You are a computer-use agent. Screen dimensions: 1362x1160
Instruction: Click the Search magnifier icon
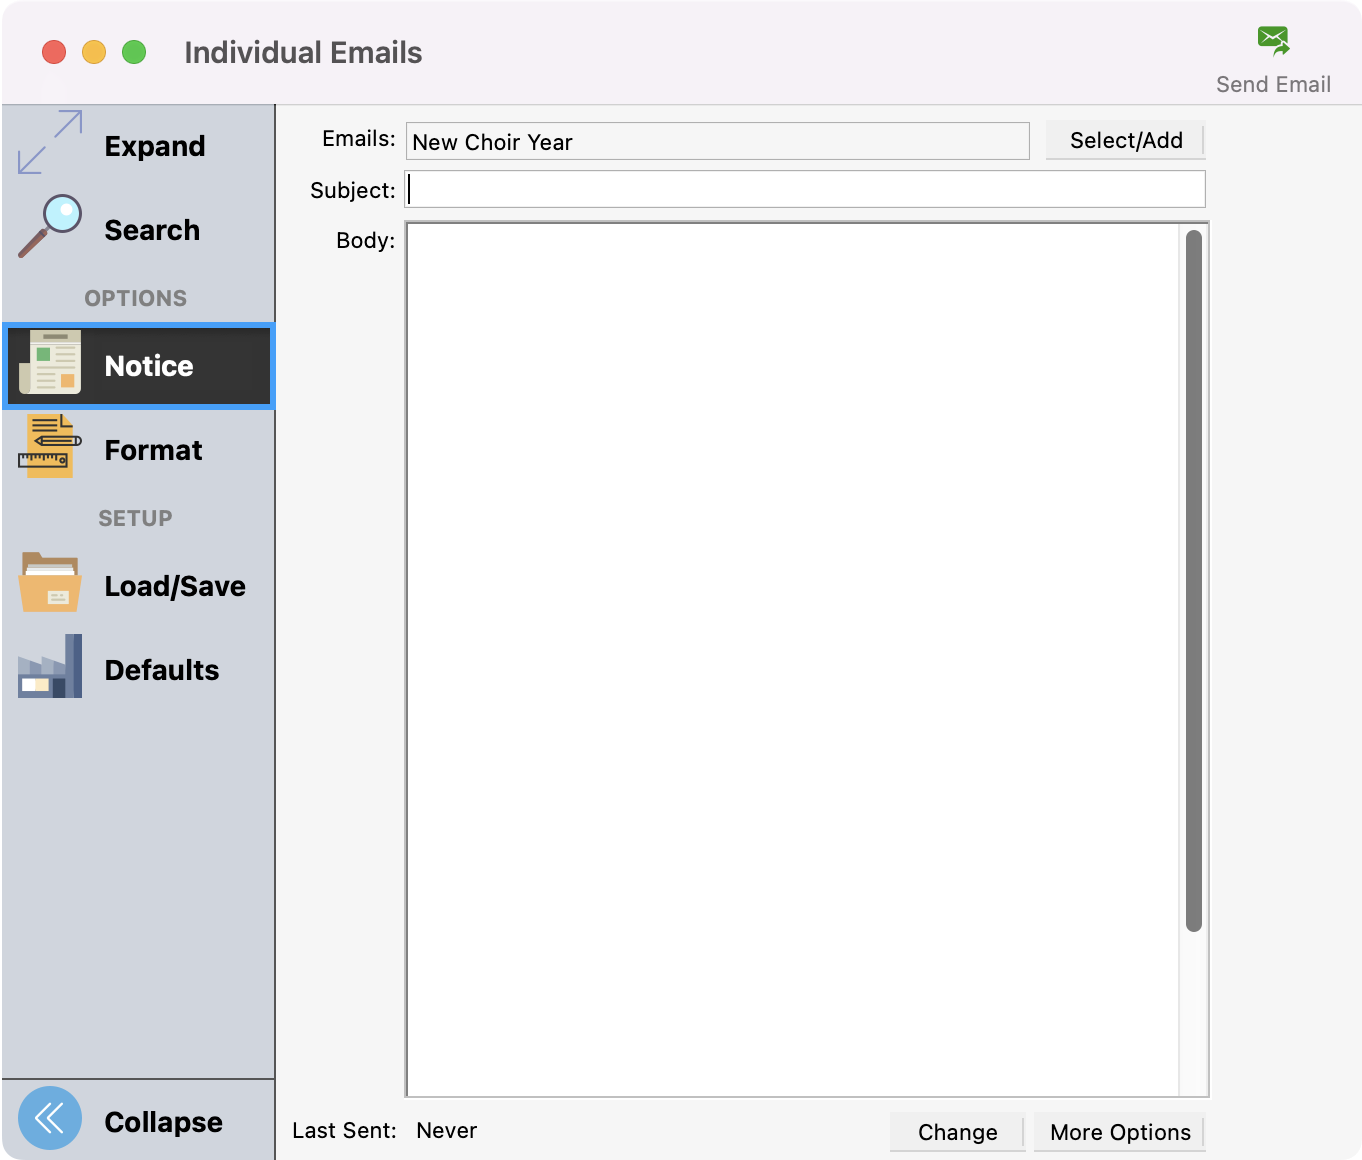pos(49,227)
